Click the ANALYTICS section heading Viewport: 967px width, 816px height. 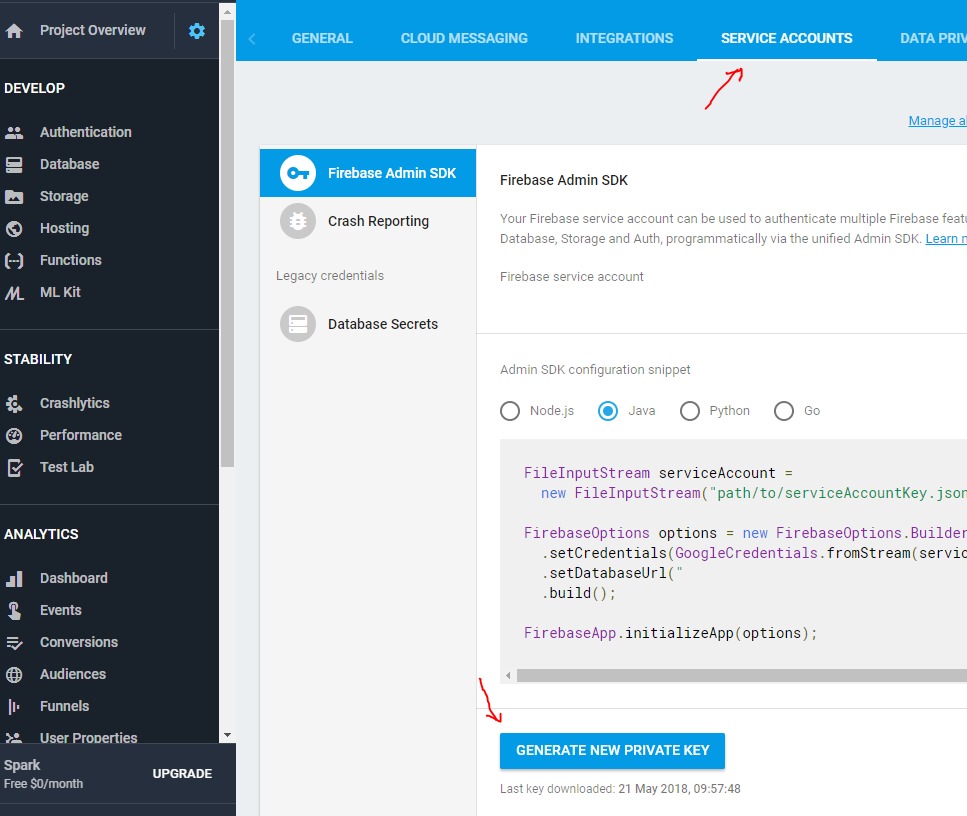click(x=41, y=534)
